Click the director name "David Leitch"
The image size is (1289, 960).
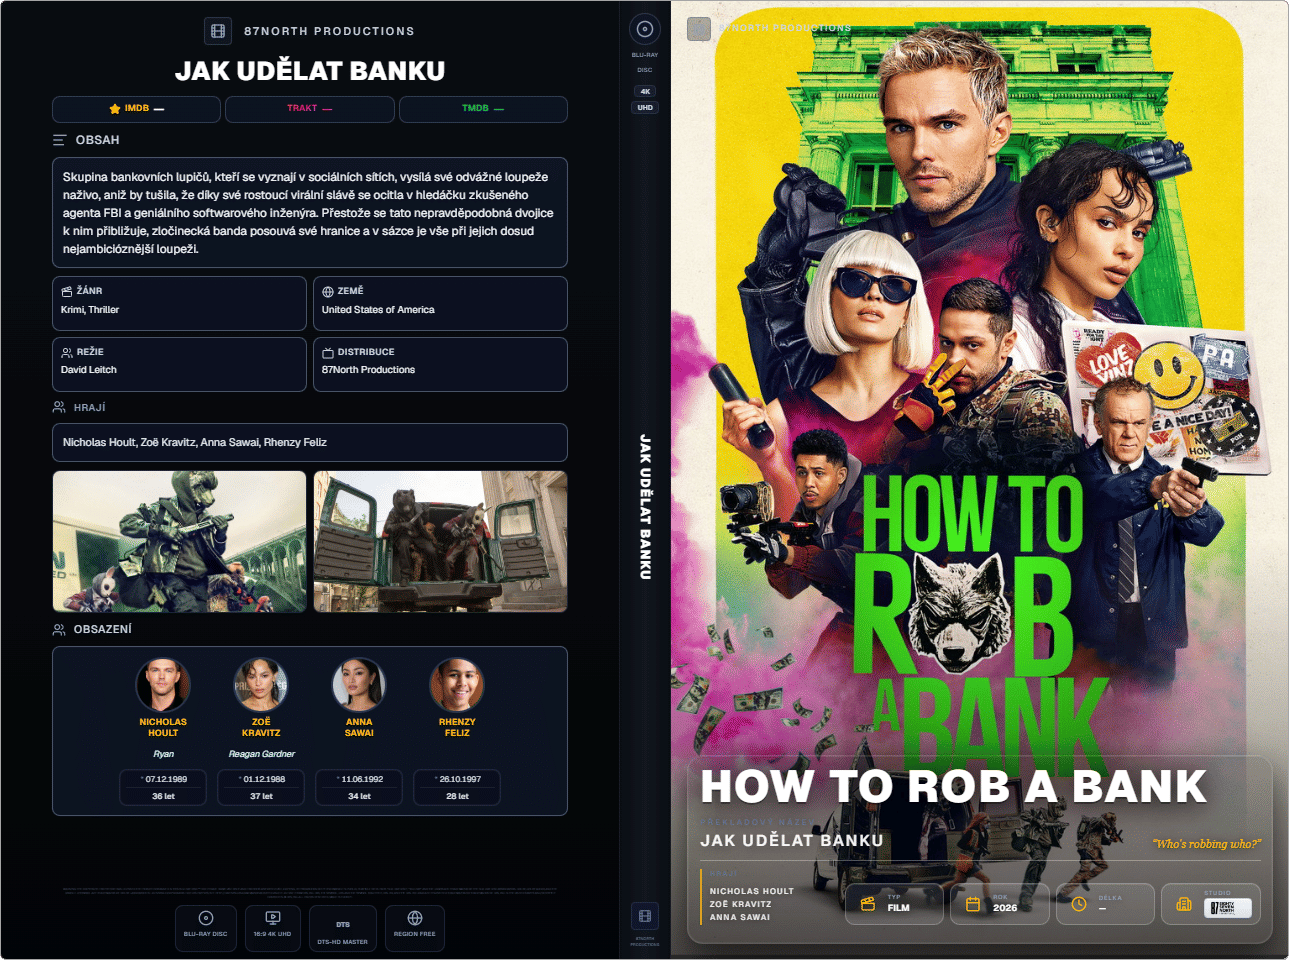click(x=89, y=370)
